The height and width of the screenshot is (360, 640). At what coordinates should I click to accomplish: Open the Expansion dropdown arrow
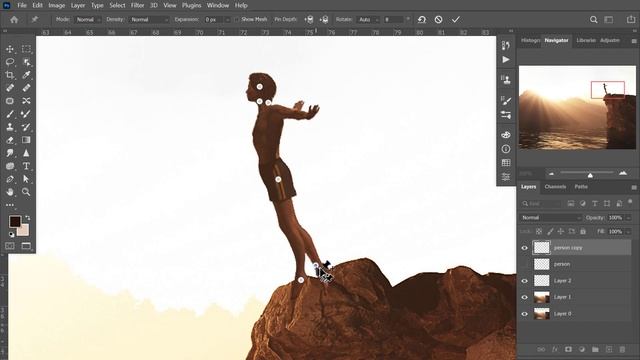click(227, 20)
